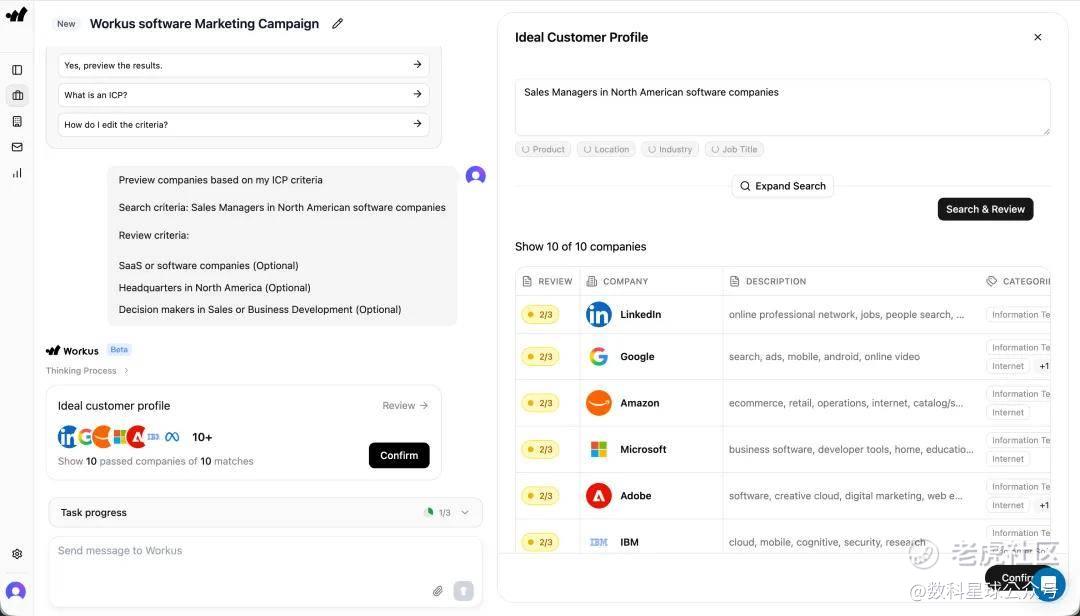1080x616 pixels.
Task: Toggle the Product filter chip
Action: 543,149
